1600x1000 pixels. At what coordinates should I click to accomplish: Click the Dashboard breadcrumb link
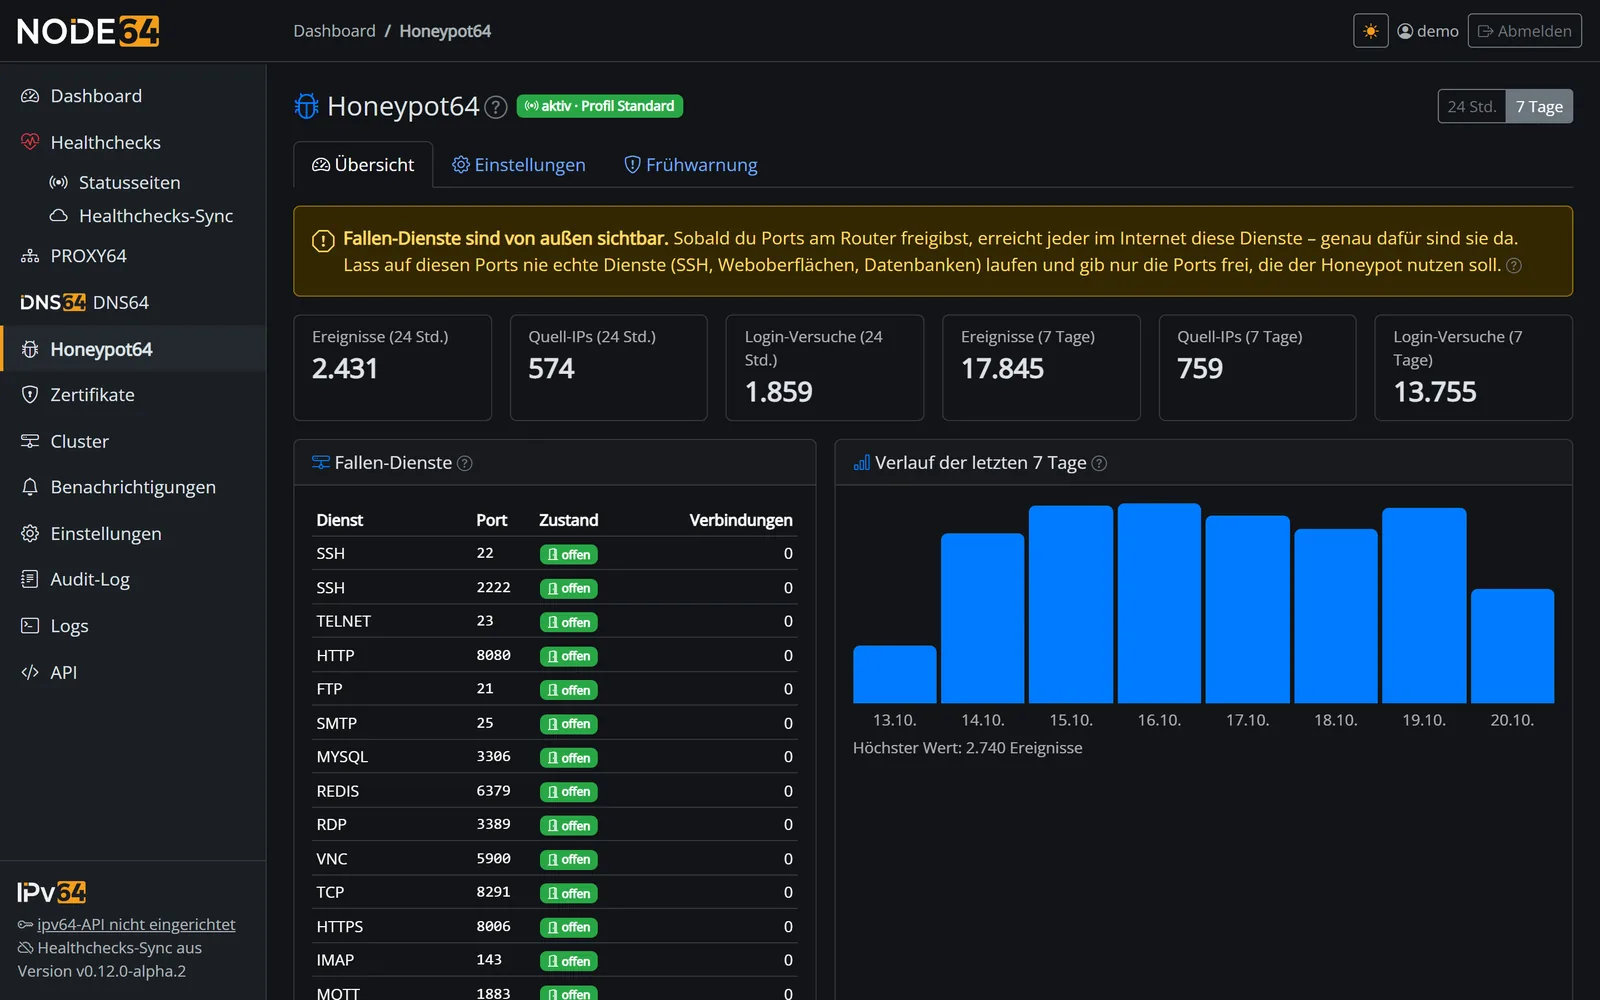(x=334, y=31)
